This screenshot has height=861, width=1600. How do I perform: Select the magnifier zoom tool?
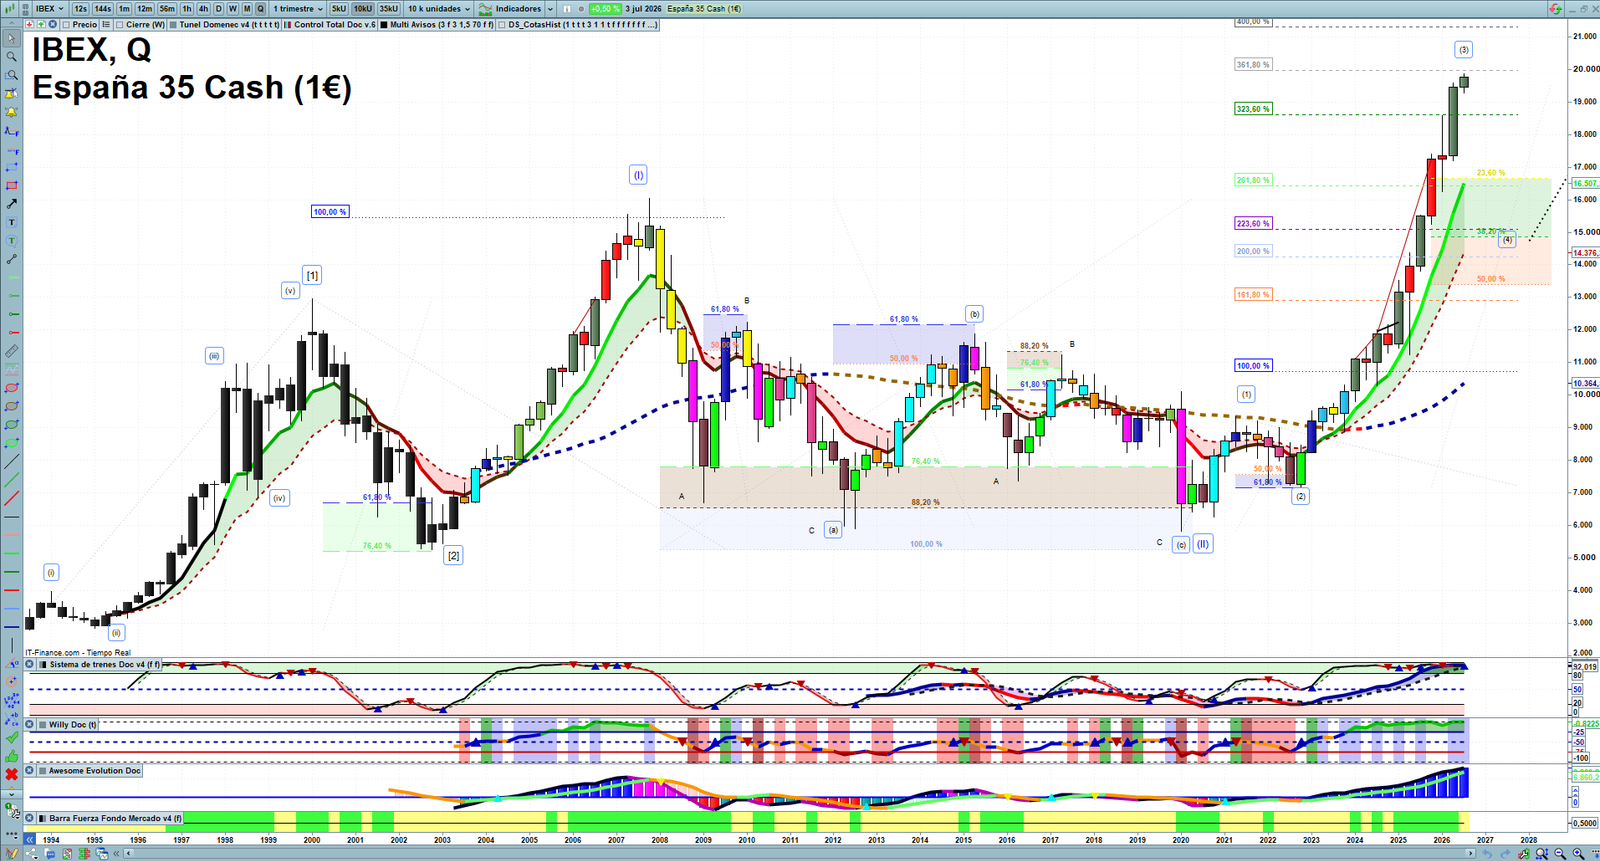pyautogui.click(x=12, y=56)
